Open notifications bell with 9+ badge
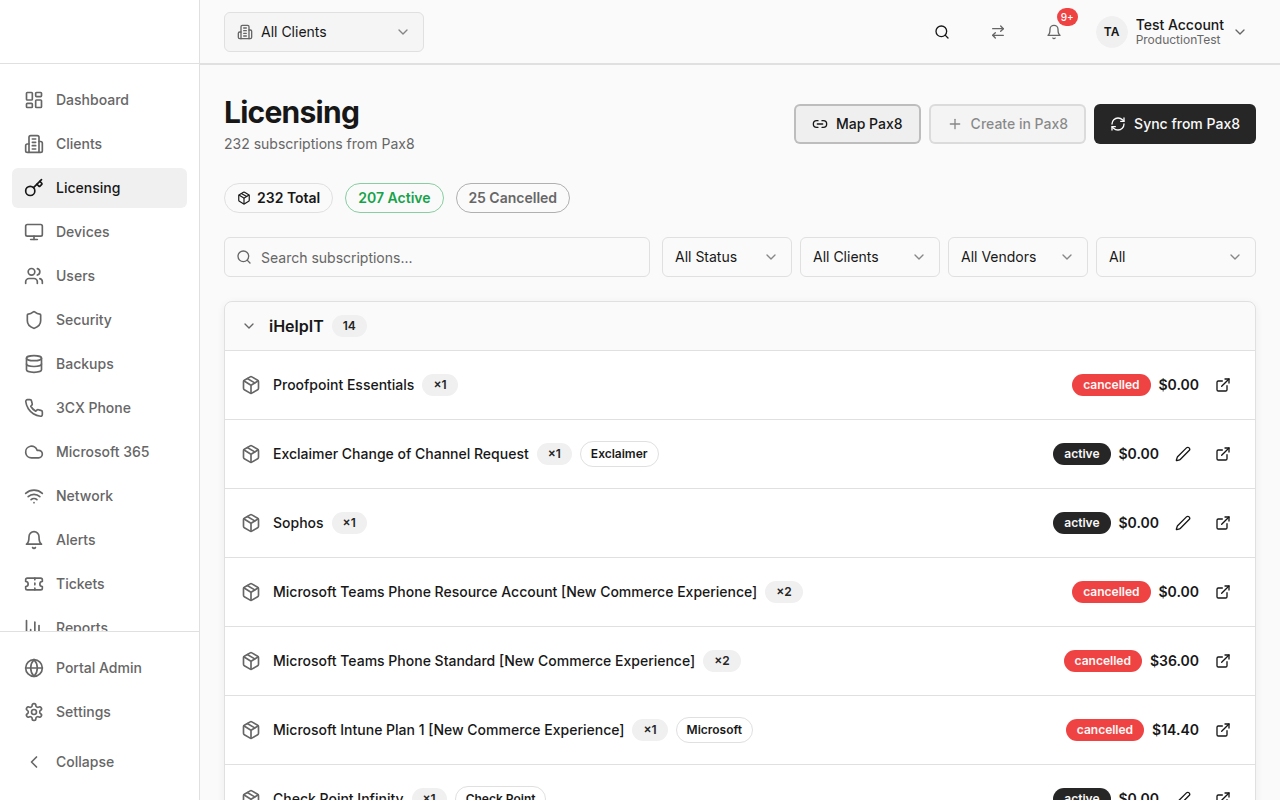 coord(1054,32)
